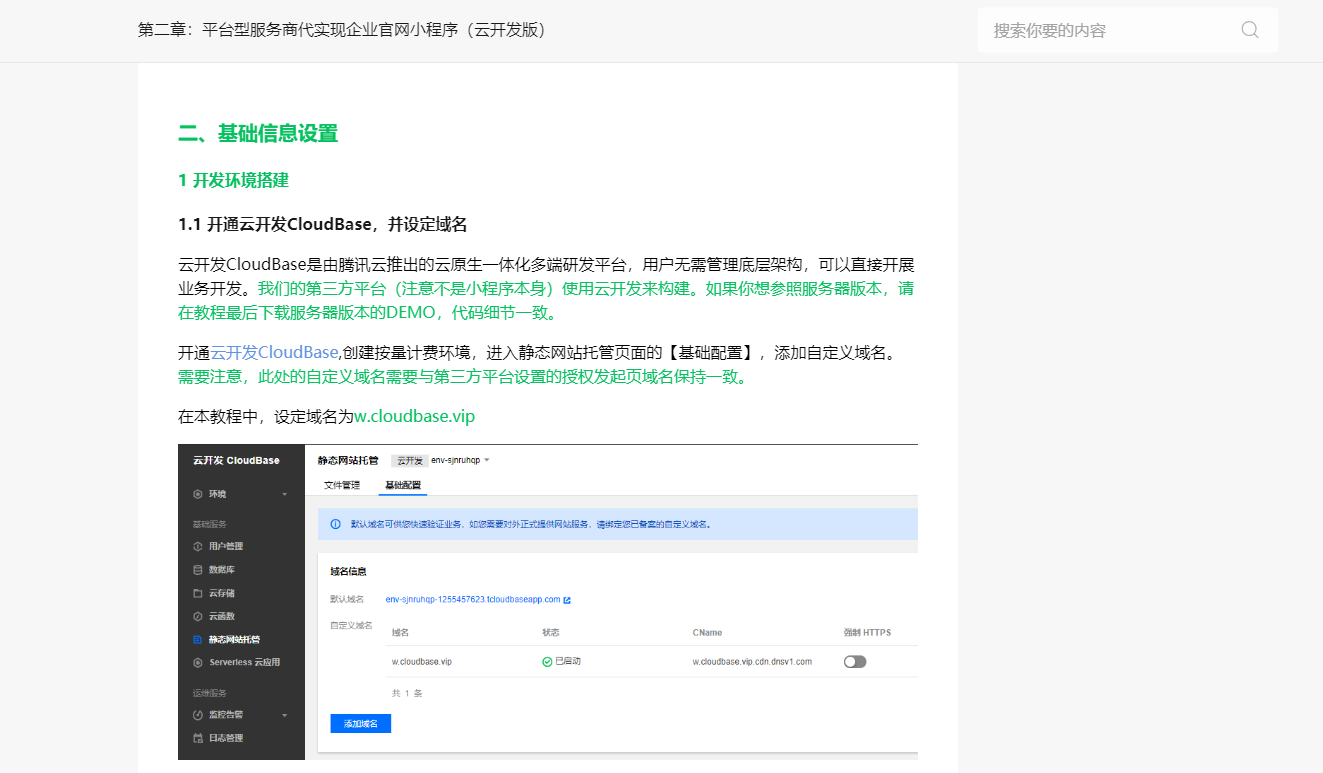Expand the 环境 arrow in the sidebar

(x=284, y=494)
